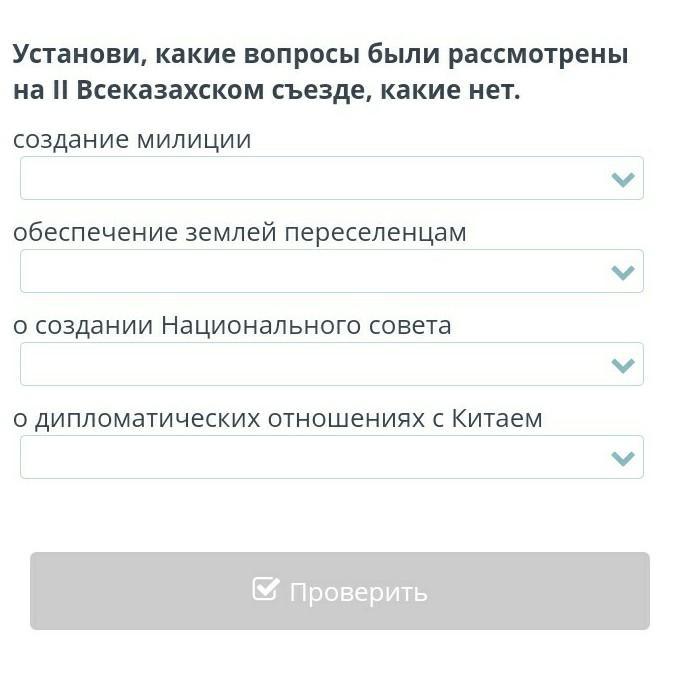This screenshot has height=674, width=700.
Task: Open the 'создание милиции' answer dropdown
Action: 331,179
